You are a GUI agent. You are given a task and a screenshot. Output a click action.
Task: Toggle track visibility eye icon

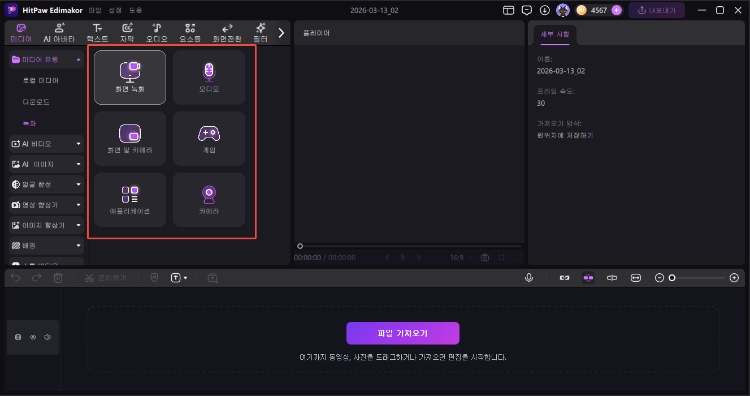33,337
